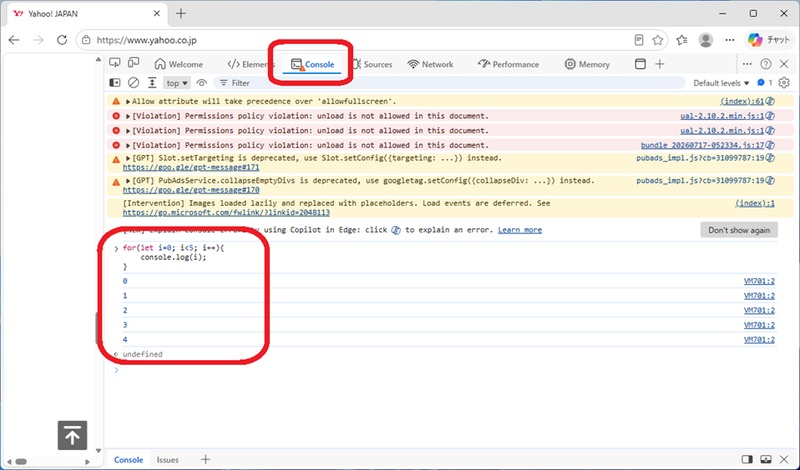Toggle device emulation mode

pyautogui.click(x=133, y=63)
